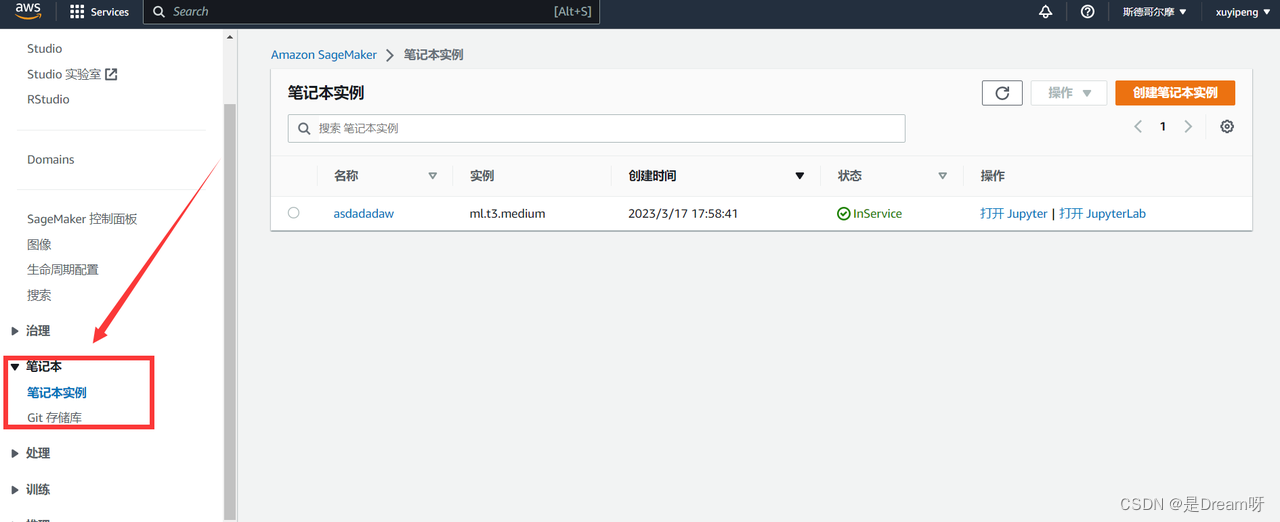Click the green InService status icon
This screenshot has width=1280, height=522.
tap(844, 213)
